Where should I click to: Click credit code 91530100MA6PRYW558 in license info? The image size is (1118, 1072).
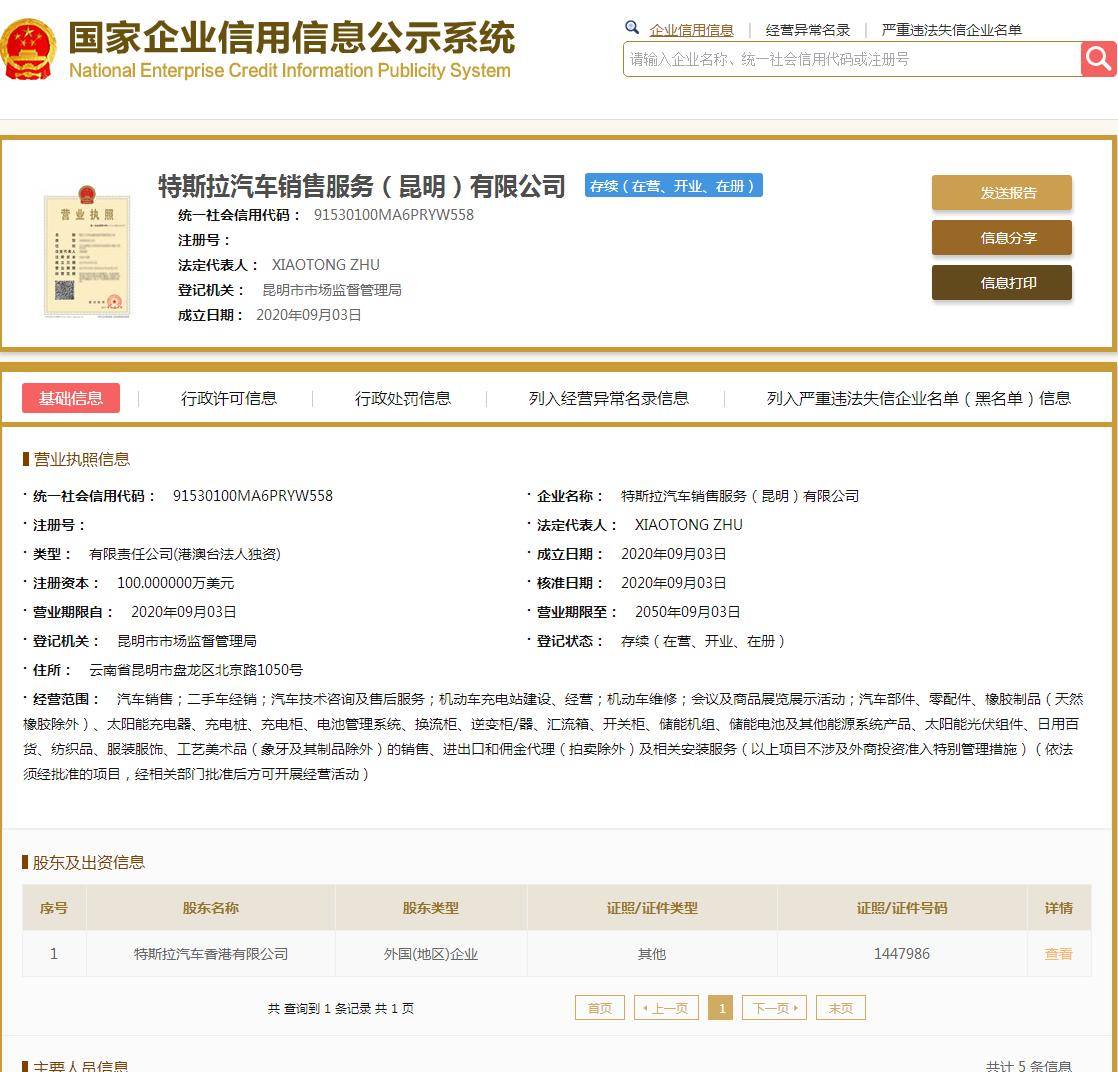point(252,496)
